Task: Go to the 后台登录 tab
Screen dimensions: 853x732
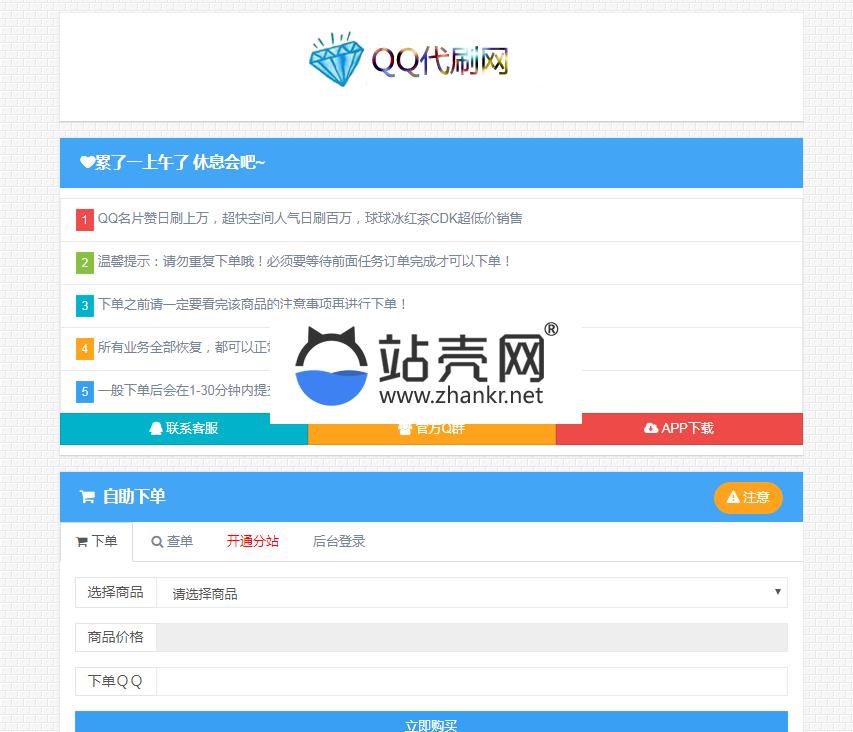Action: [x=339, y=542]
